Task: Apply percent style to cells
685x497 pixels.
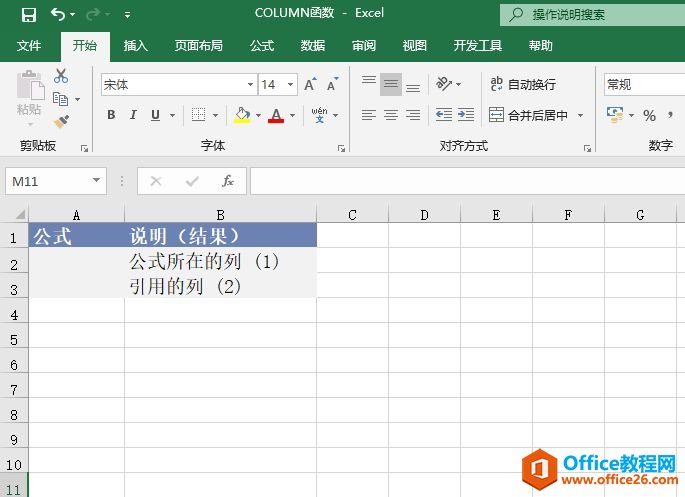Action: 649,115
